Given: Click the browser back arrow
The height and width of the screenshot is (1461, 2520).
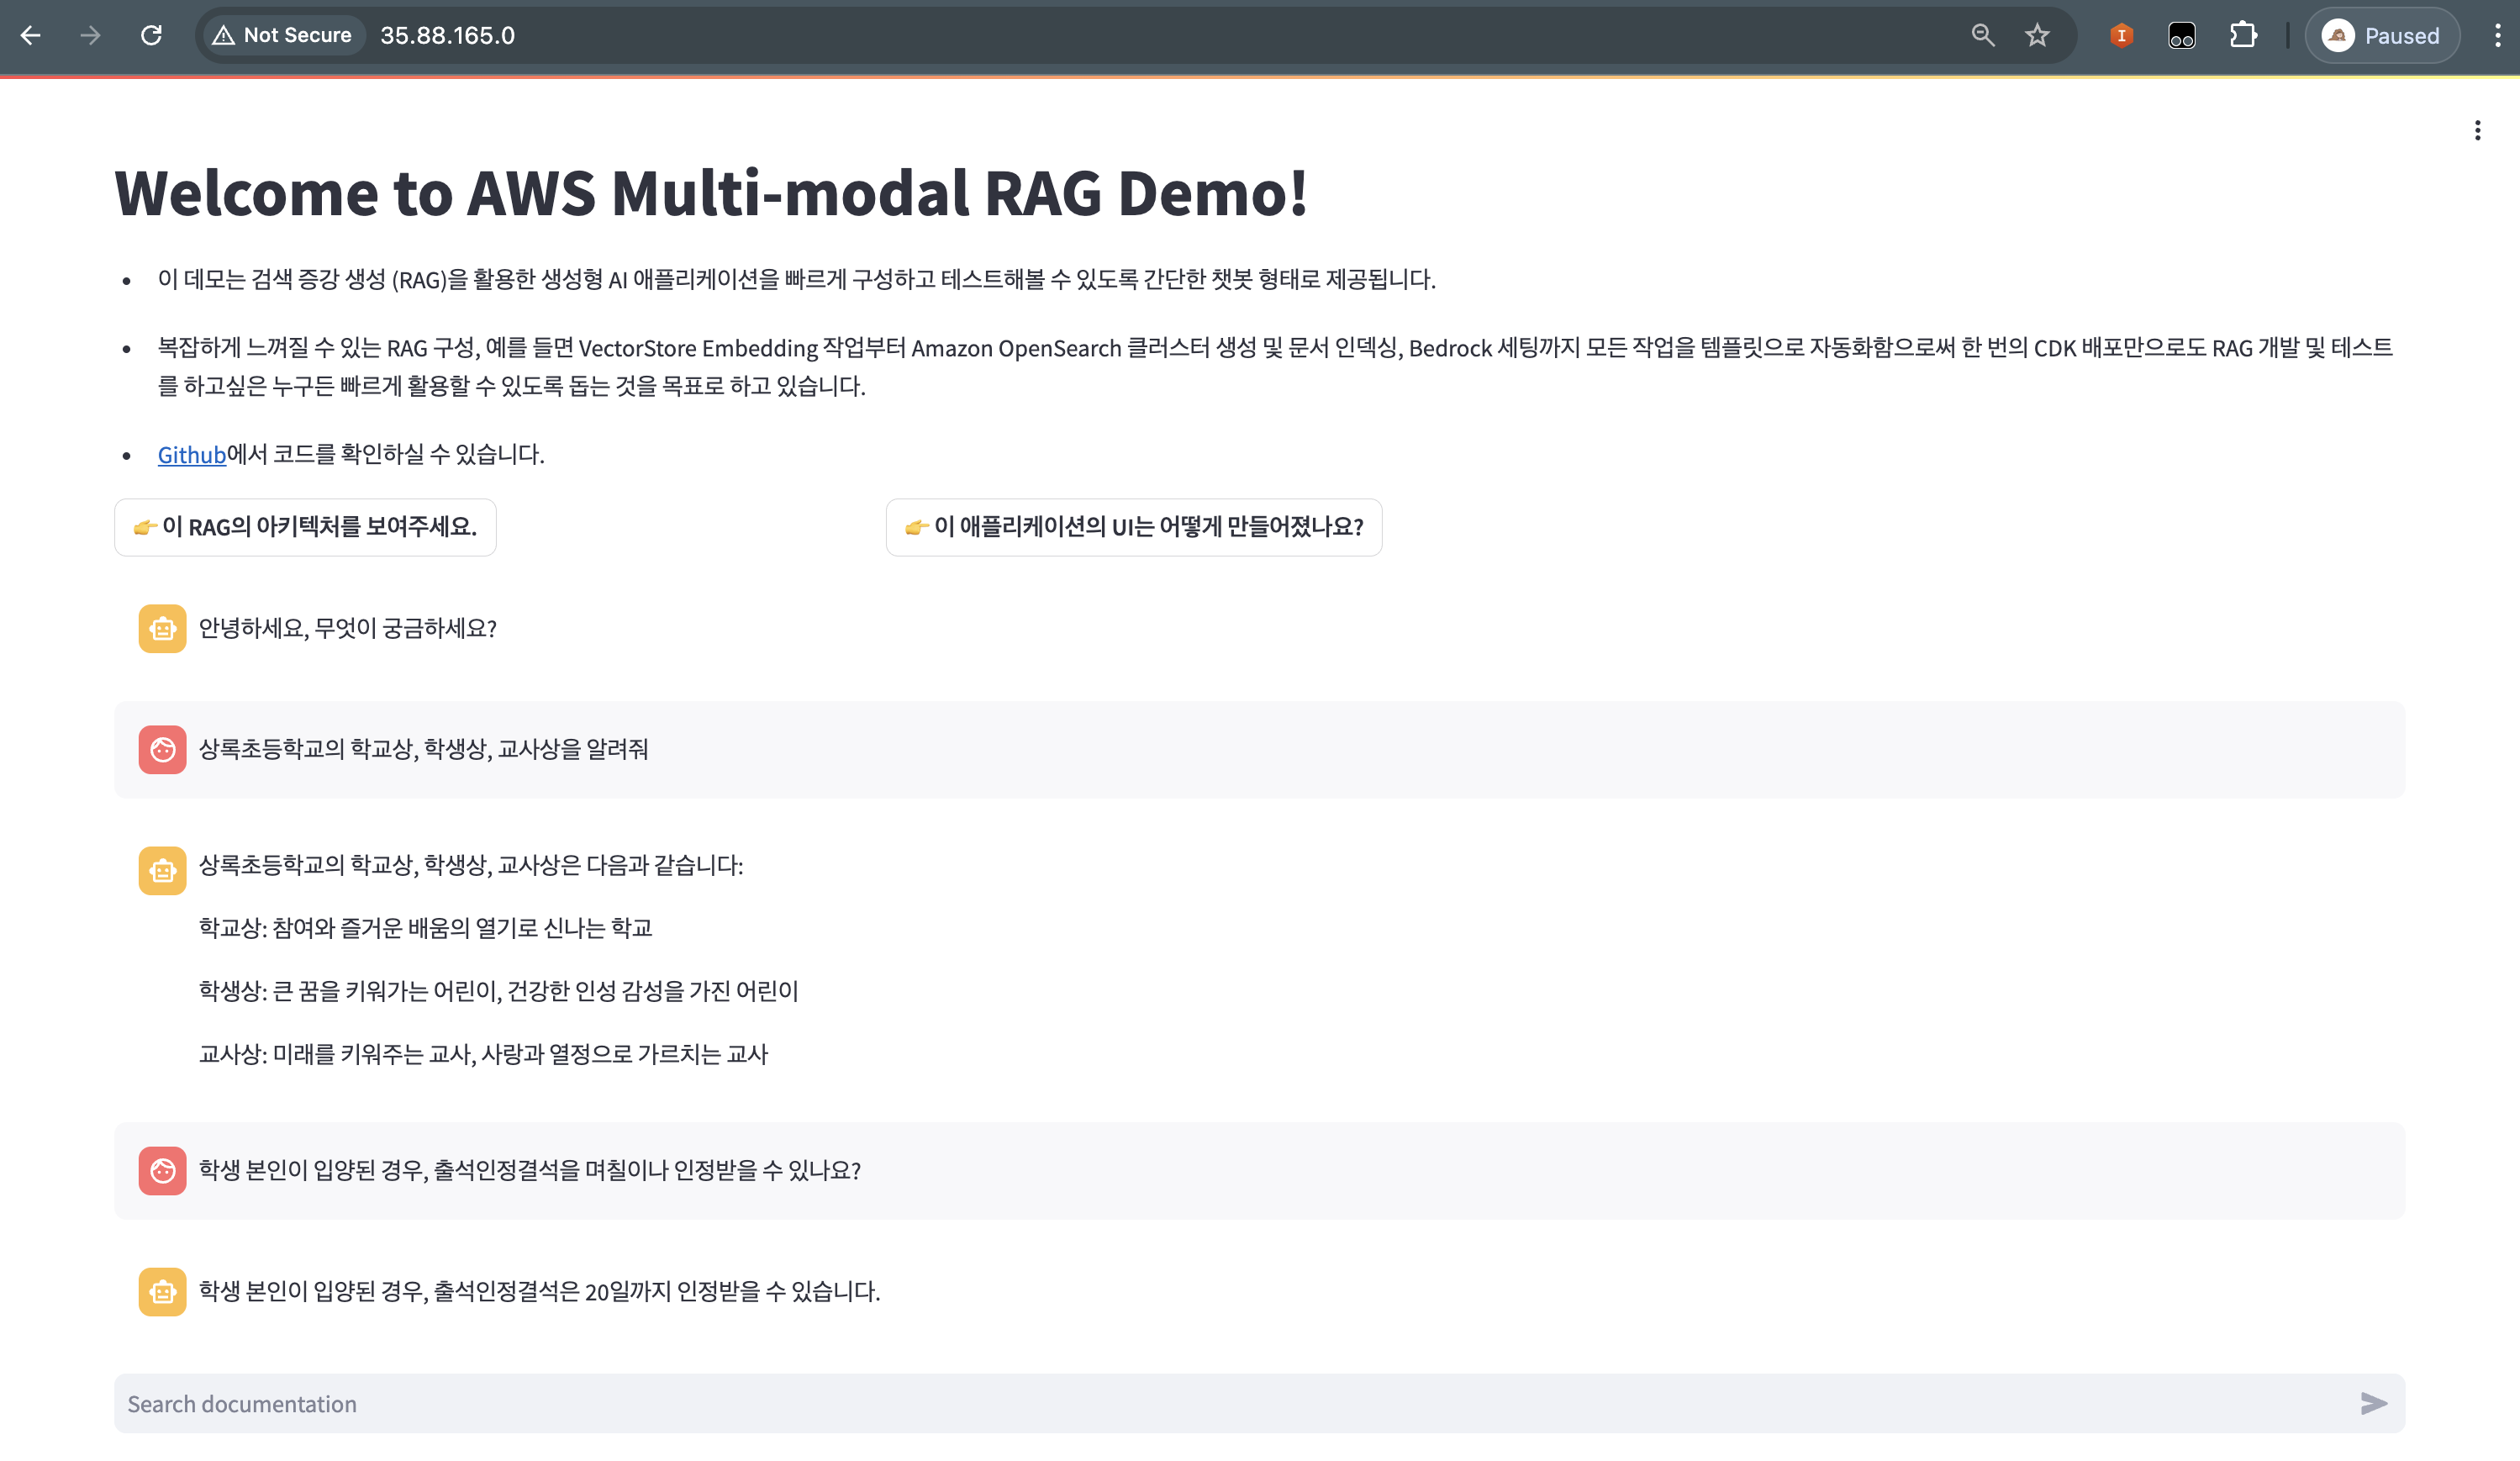Looking at the screenshot, I should pyautogui.click(x=31, y=36).
